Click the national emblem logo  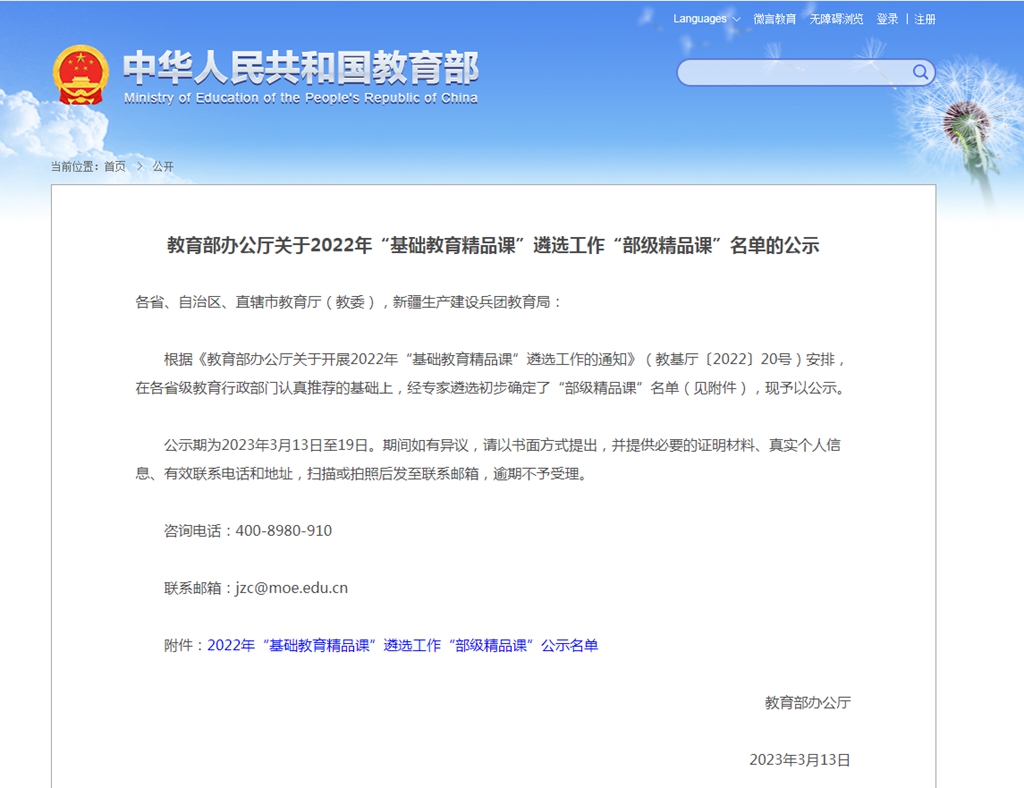pos(81,75)
